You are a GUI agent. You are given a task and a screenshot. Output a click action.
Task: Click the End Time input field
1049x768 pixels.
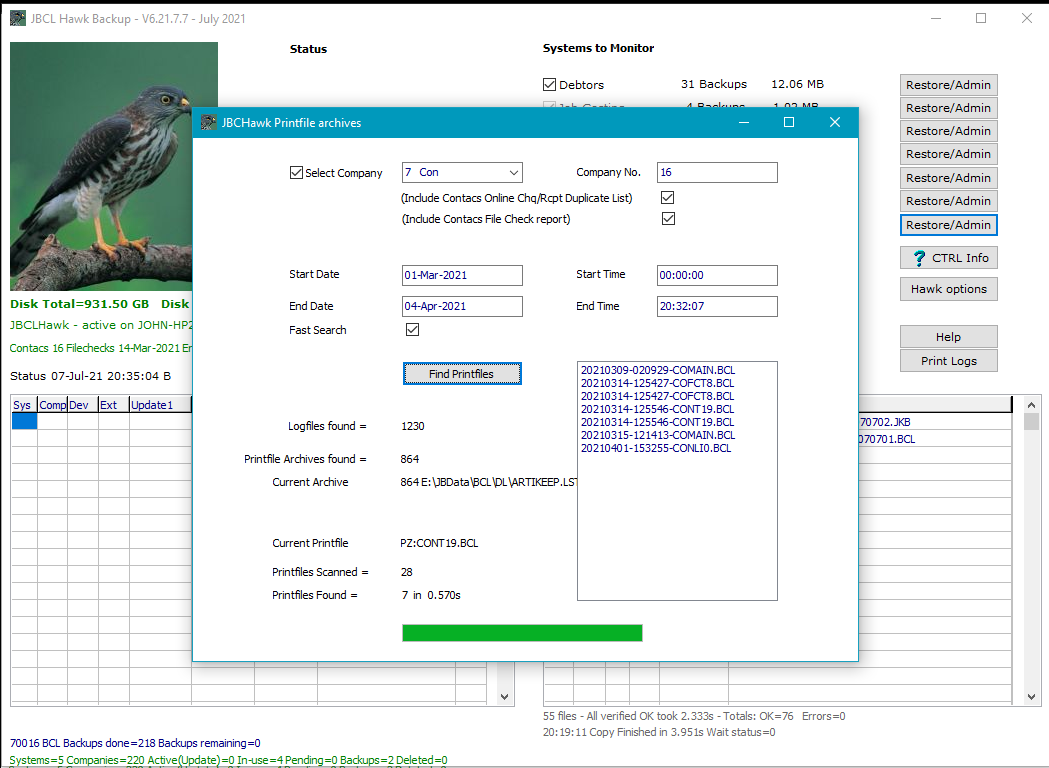(x=716, y=306)
